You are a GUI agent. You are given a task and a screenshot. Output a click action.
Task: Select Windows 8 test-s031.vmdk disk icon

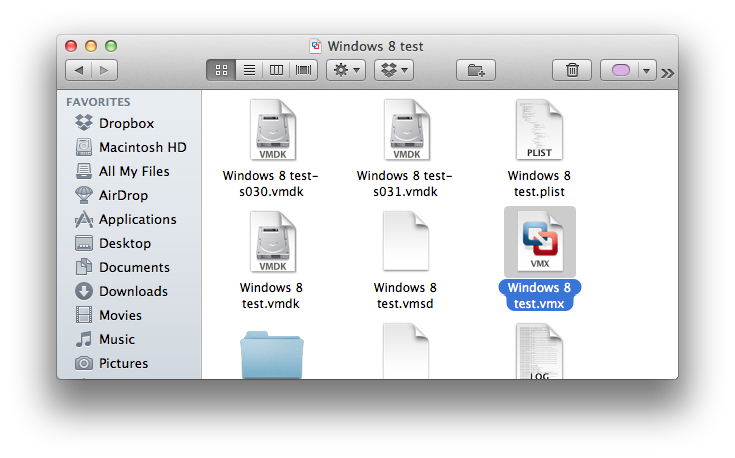[406, 131]
